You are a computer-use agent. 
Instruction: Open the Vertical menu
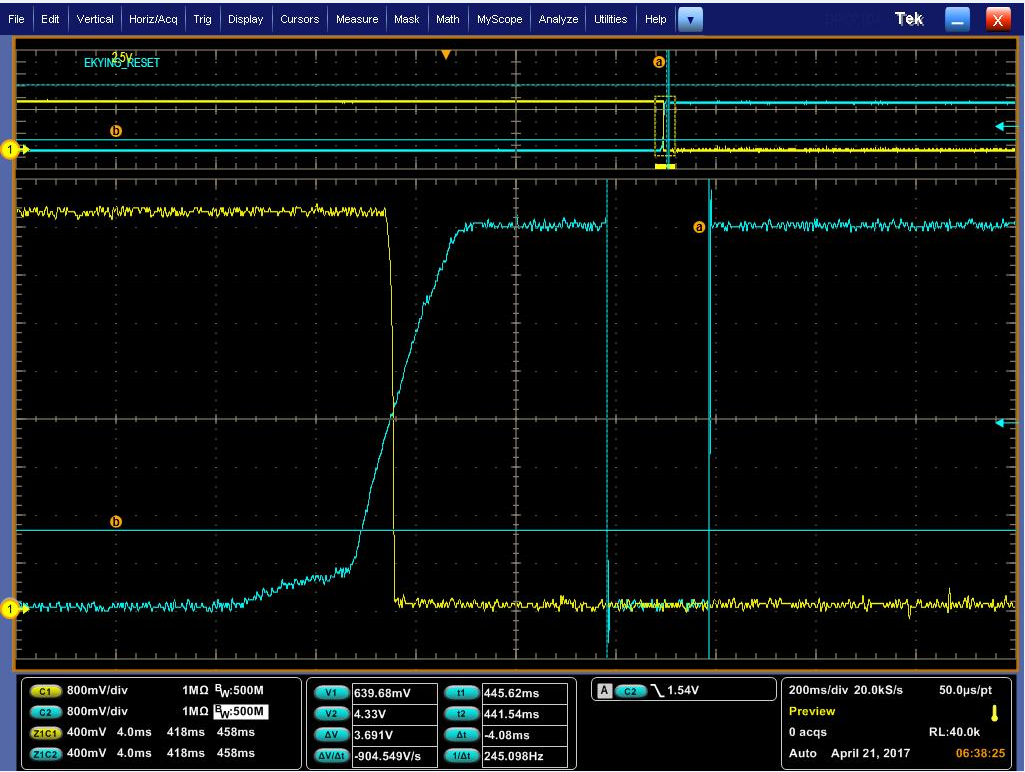click(x=95, y=19)
